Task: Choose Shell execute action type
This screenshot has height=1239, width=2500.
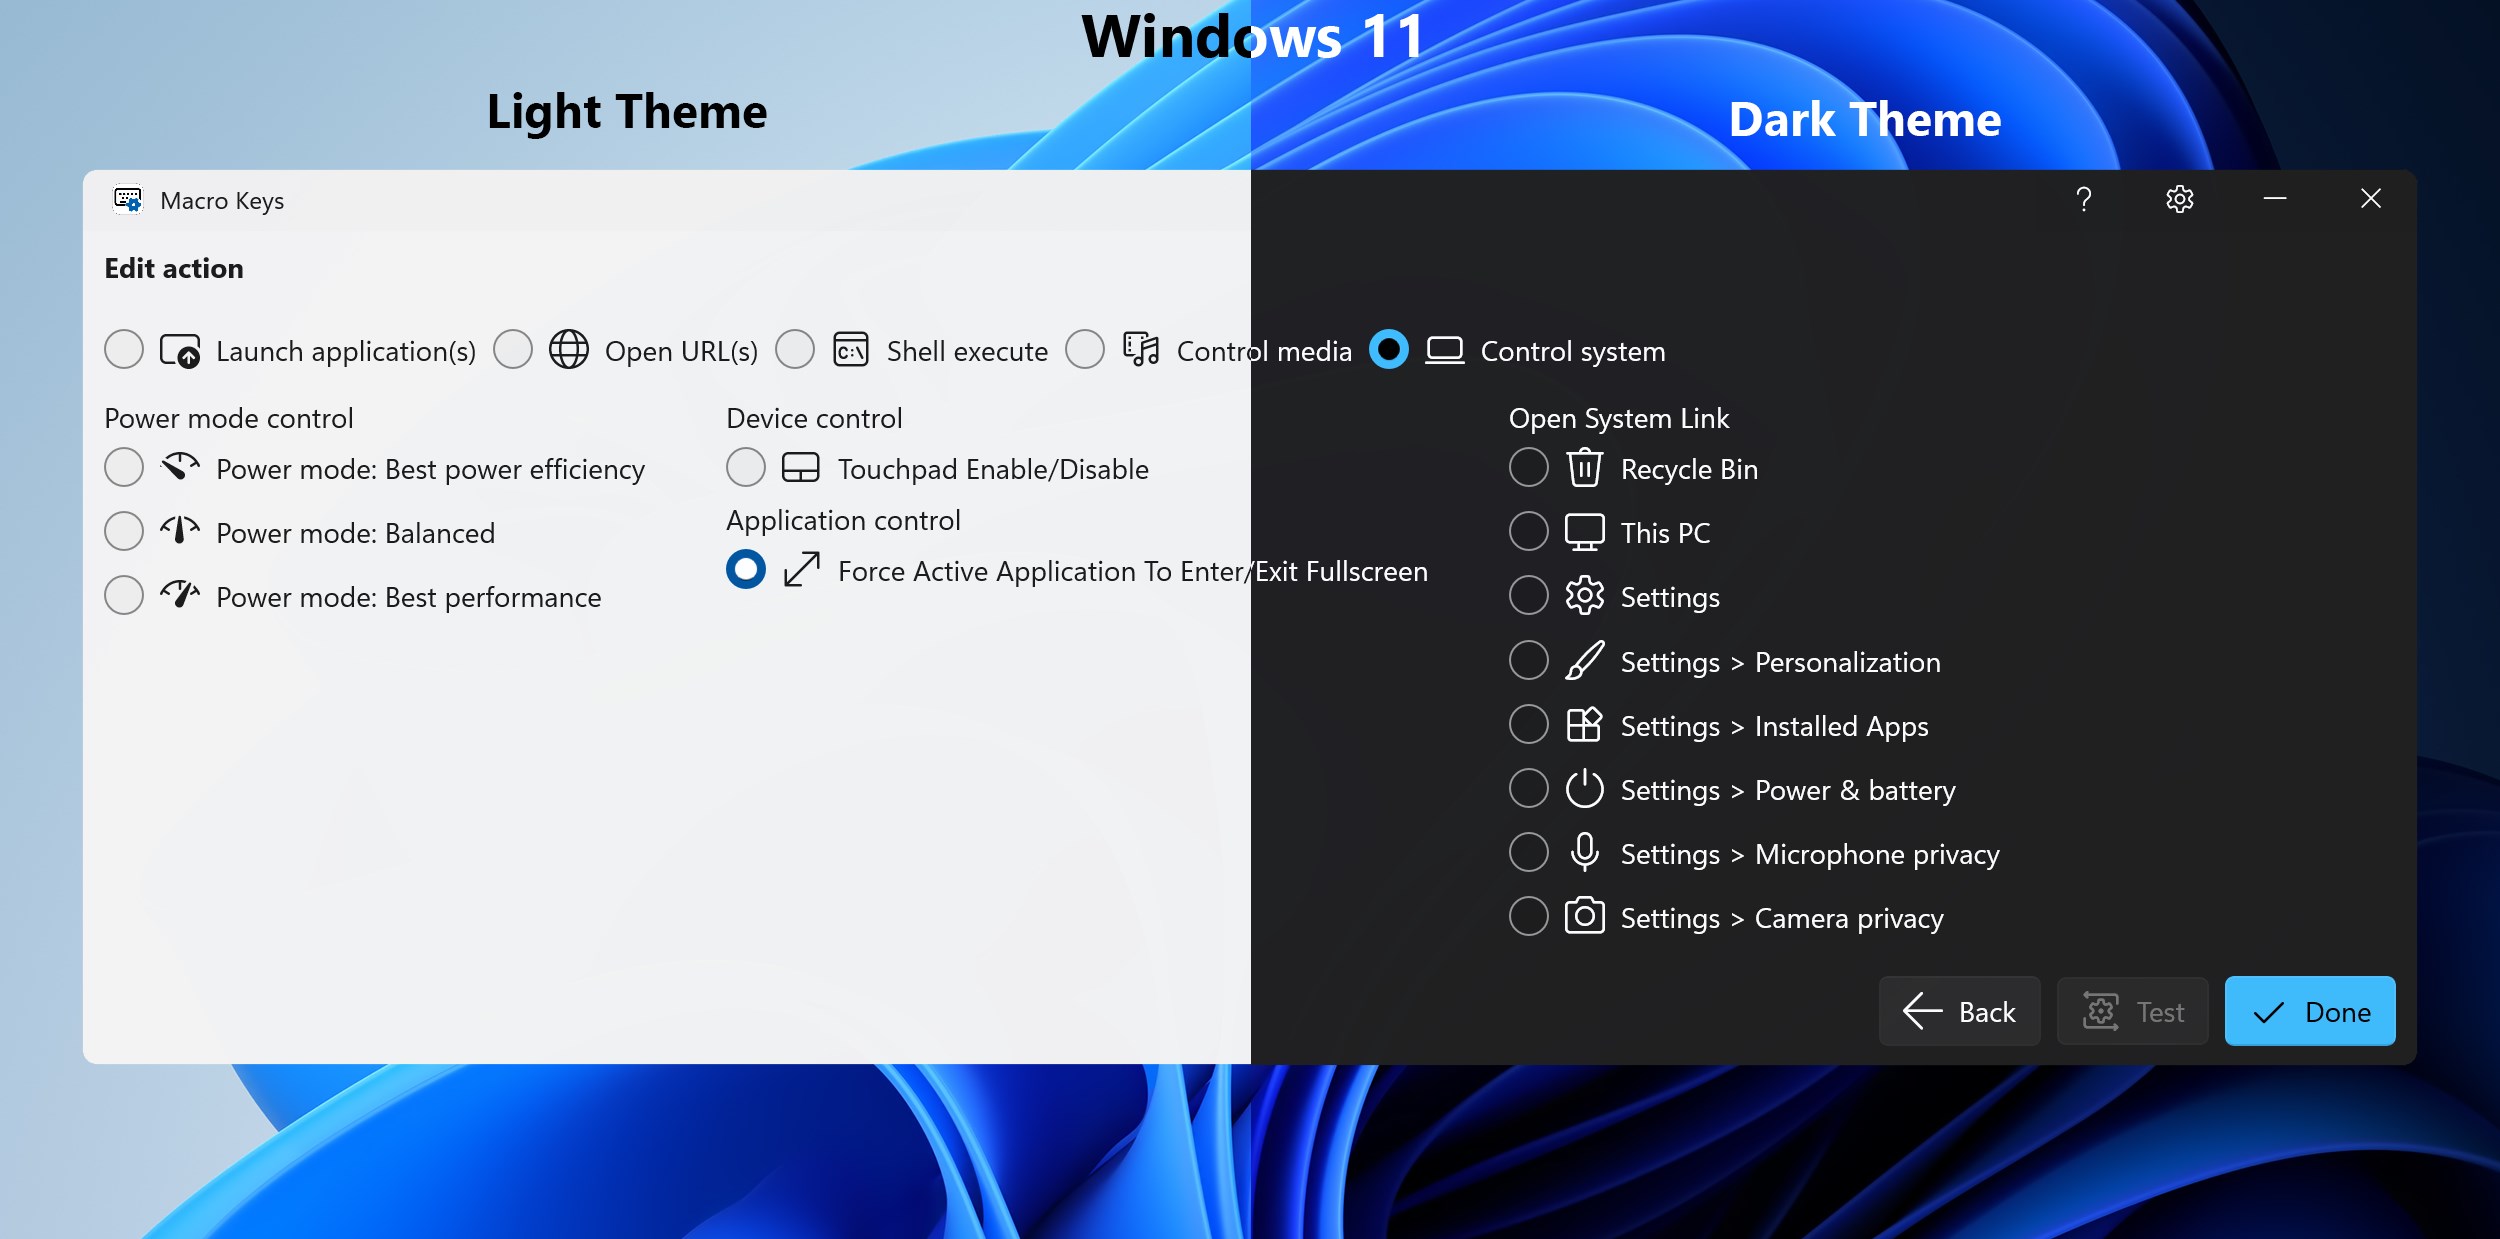Action: click(x=795, y=350)
